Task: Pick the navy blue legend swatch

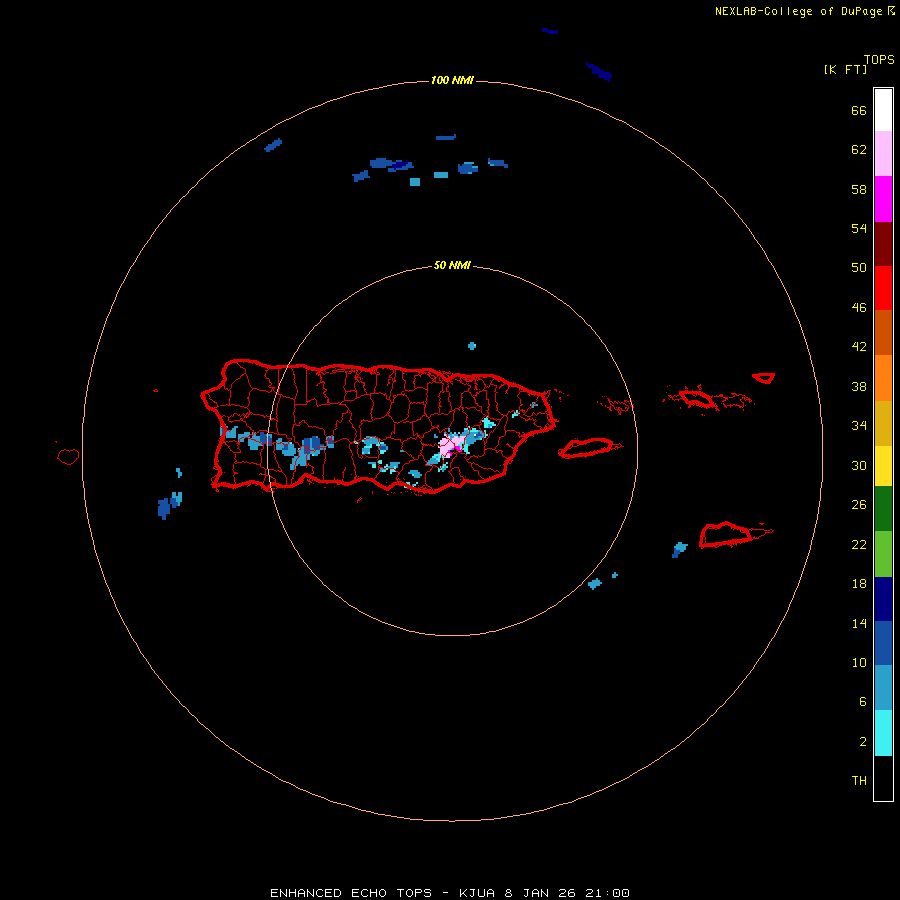Action: coord(883,599)
